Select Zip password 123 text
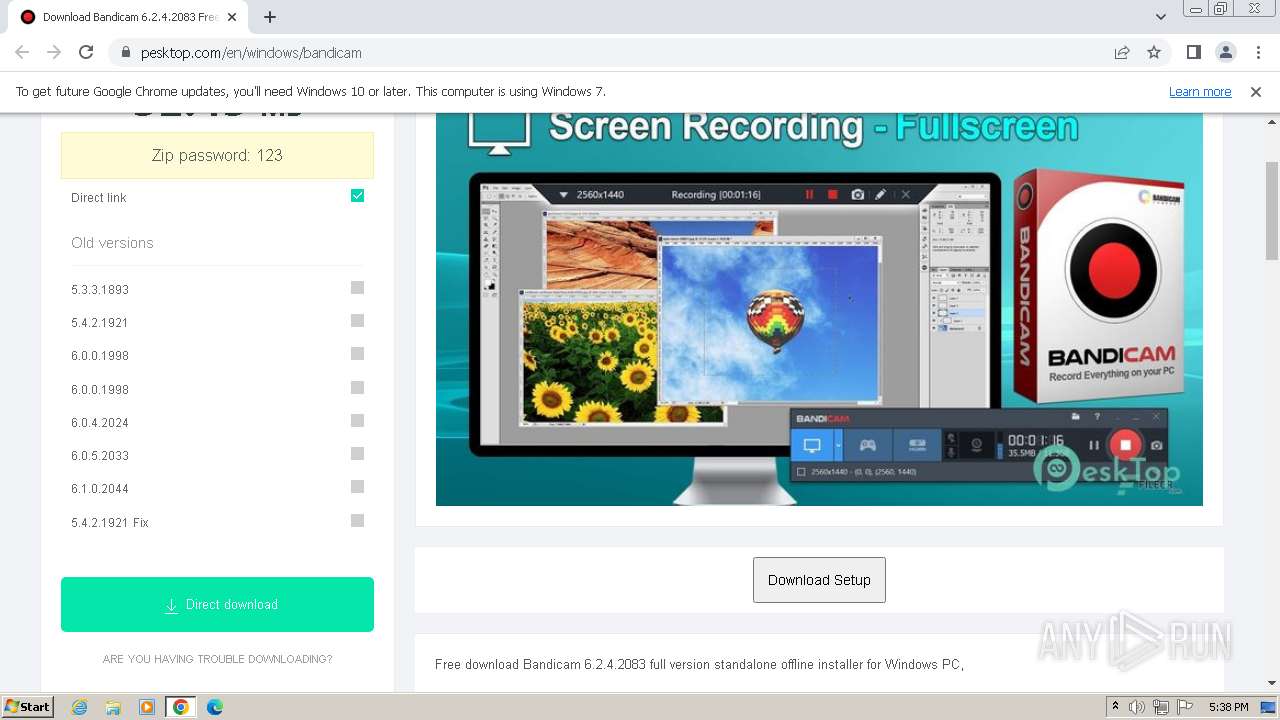1280x720 pixels. coord(217,155)
